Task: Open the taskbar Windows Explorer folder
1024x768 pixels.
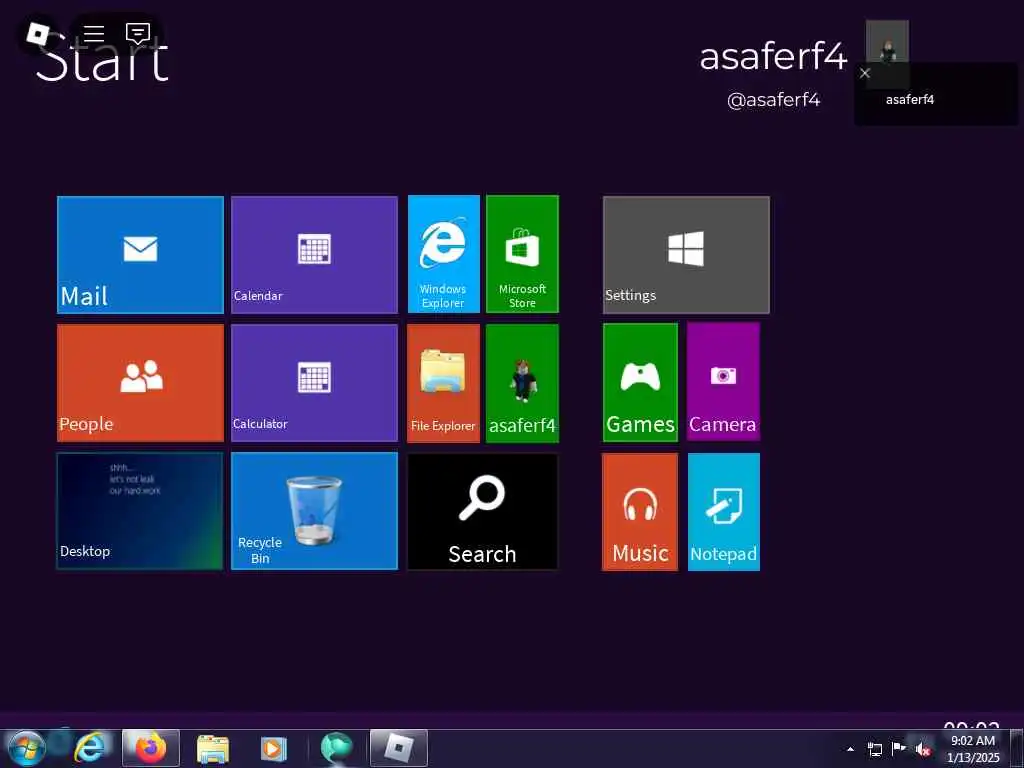Action: pos(213,748)
